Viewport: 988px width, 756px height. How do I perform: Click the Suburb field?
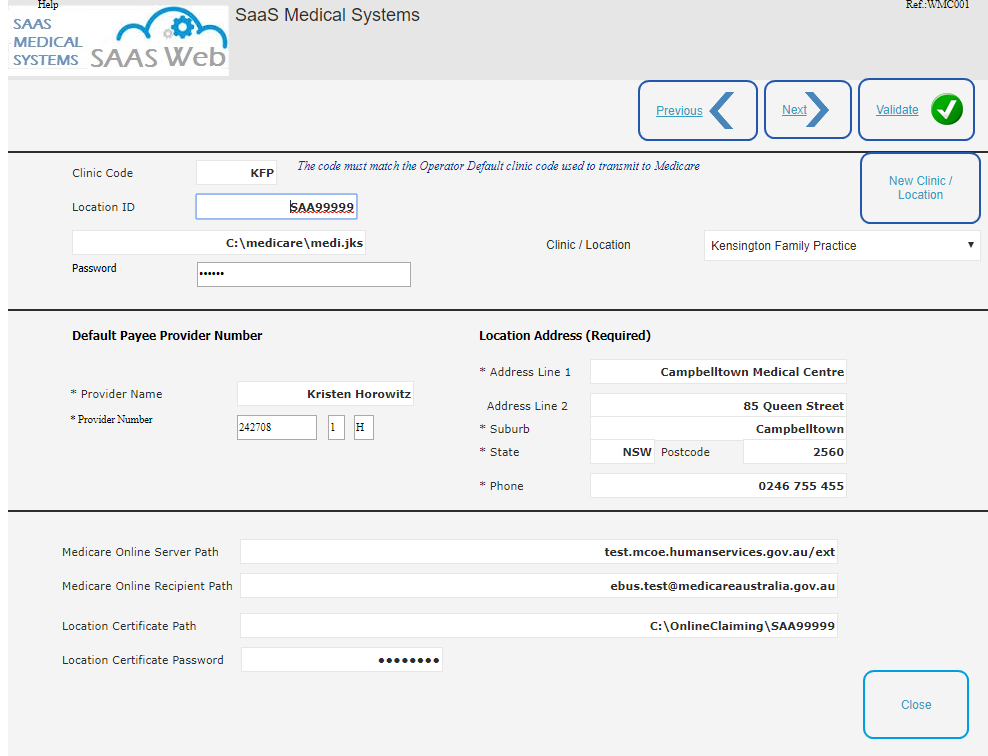pos(718,428)
